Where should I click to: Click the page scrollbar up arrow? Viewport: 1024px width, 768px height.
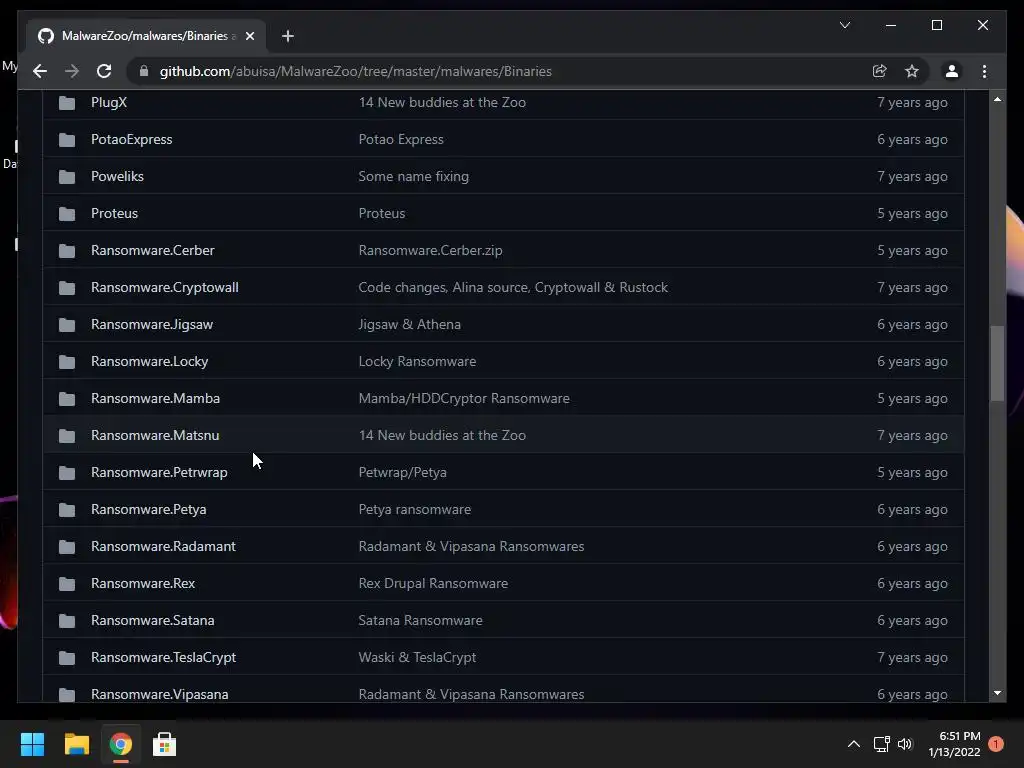click(997, 99)
